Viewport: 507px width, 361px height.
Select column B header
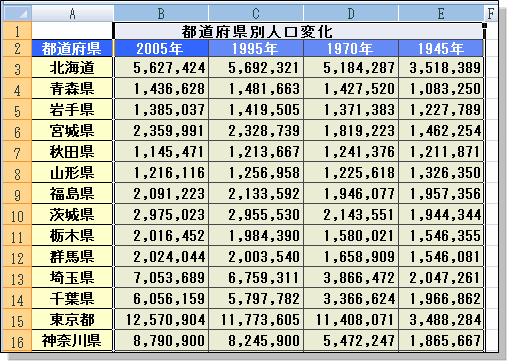click(161, 13)
